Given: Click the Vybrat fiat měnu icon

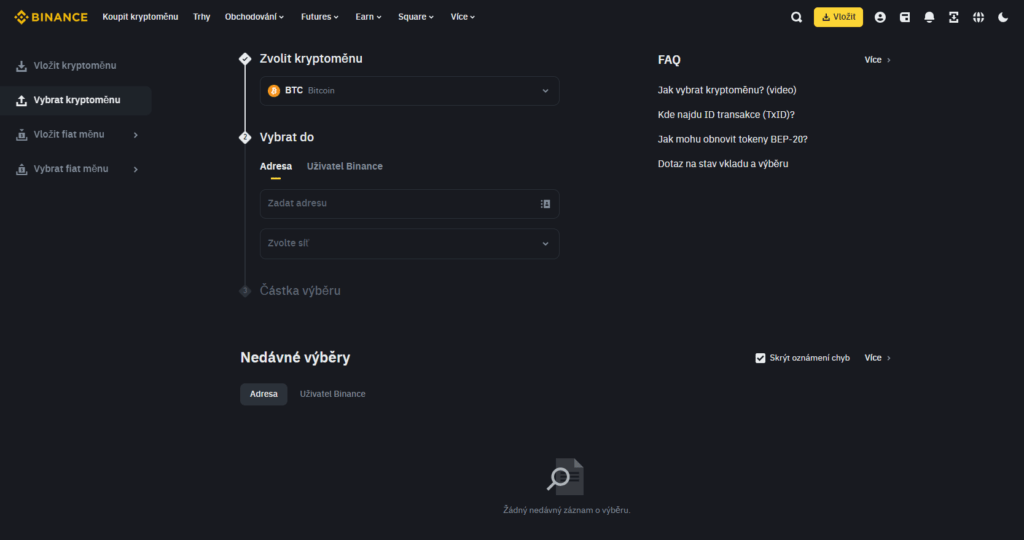Looking at the screenshot, I should click(22, 169).
